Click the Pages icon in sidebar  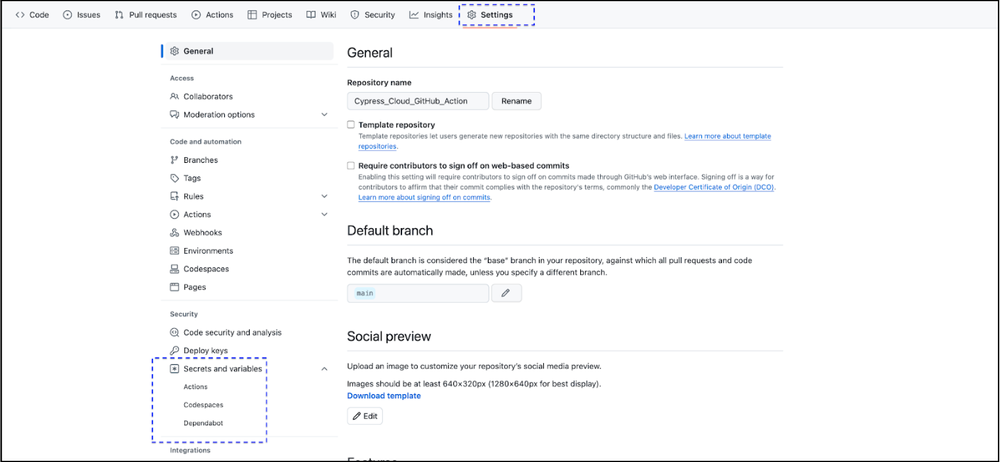tap(174, 287)
